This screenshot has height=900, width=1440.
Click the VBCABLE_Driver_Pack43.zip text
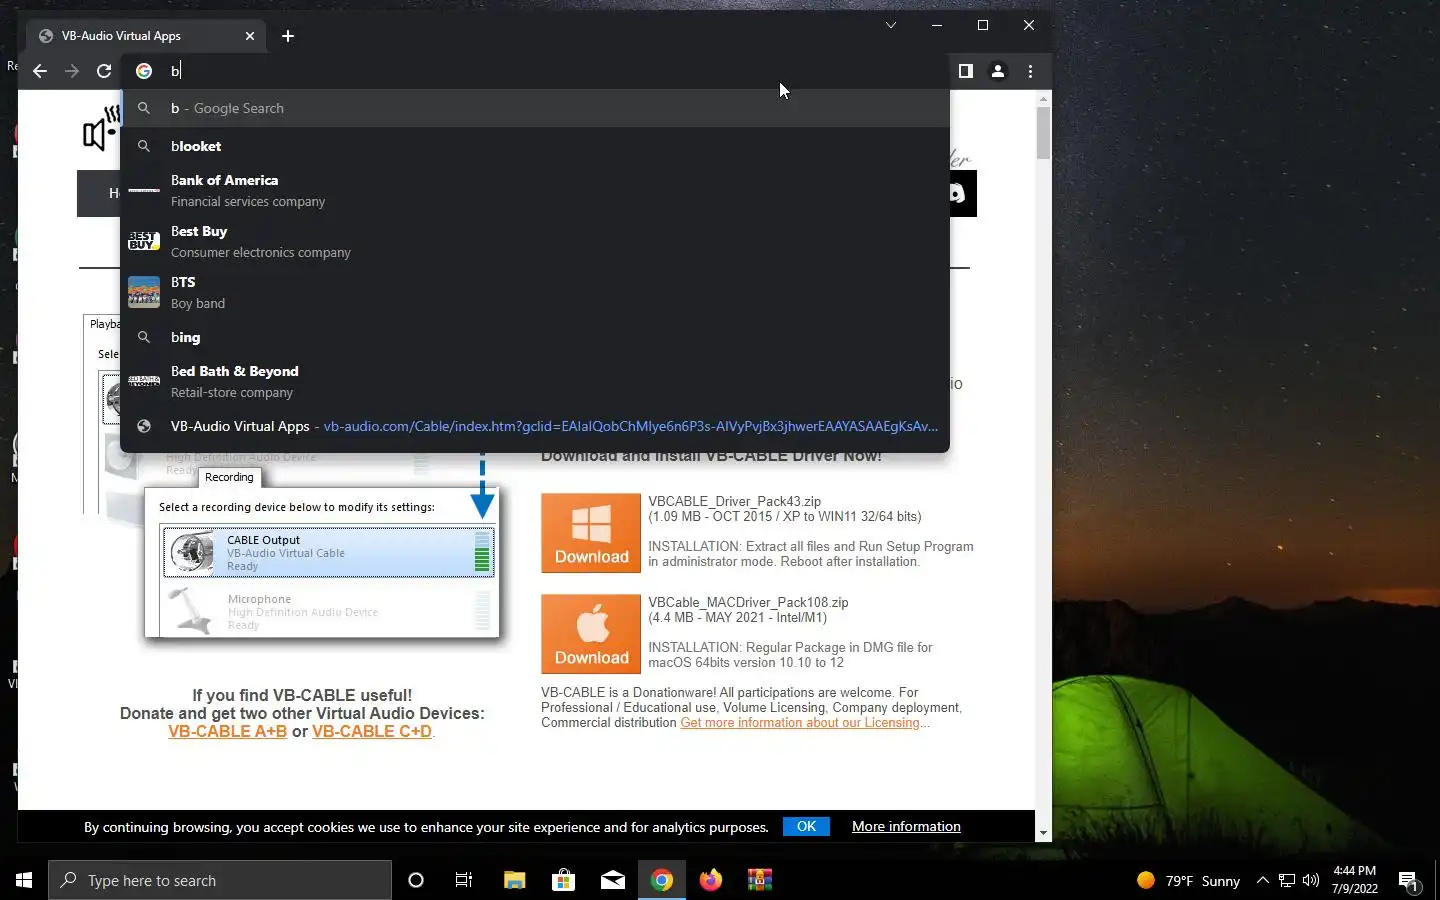coord(734,501)
